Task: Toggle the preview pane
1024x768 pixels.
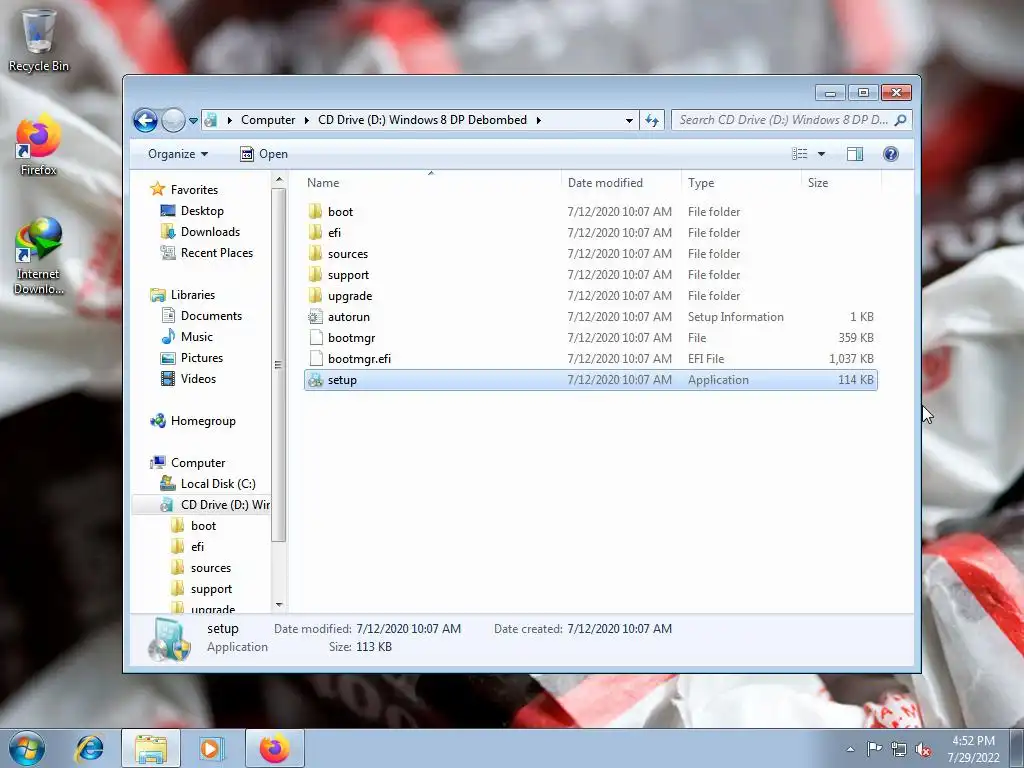Action: (x=855, y=154)
